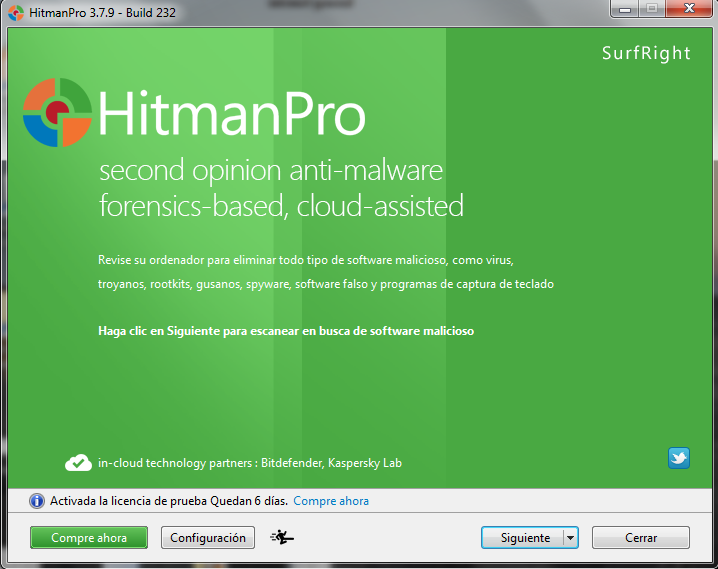This screenshot has height=569, width=718.
Task: Open the Configuración settings button
Action: pyautogui.click(x=208, y=538)
